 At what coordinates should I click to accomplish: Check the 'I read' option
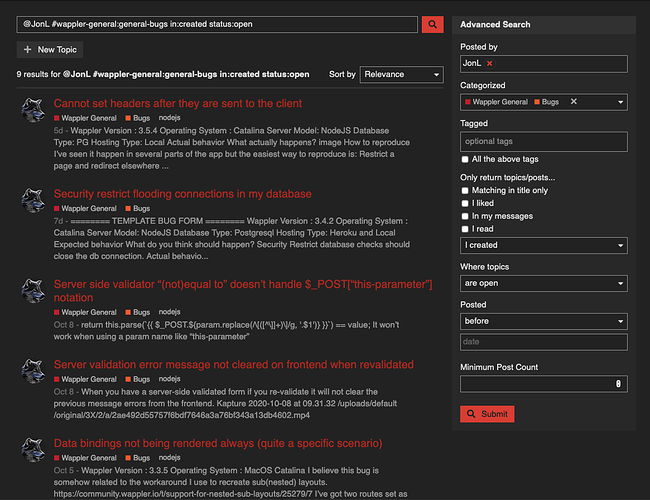[465, 229]
